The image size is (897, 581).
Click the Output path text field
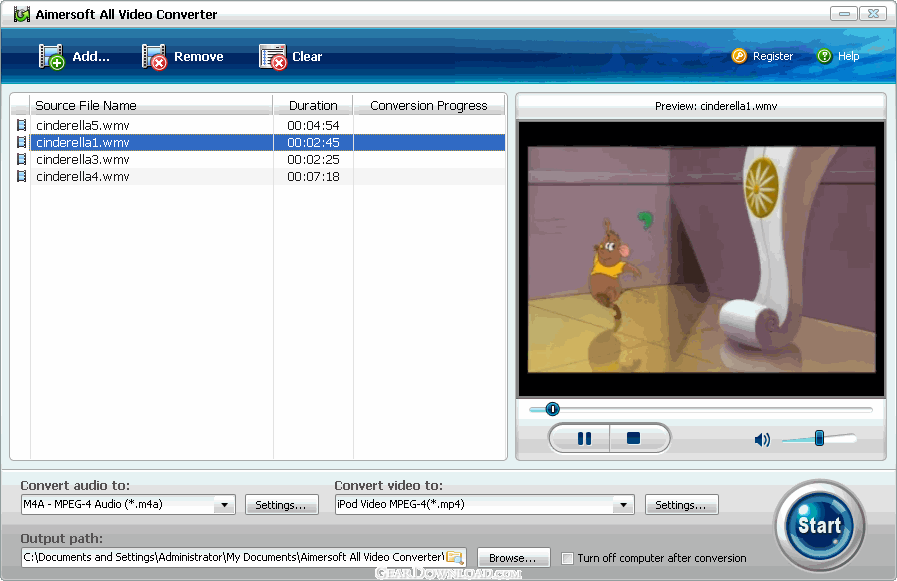(x=243, y=557)
